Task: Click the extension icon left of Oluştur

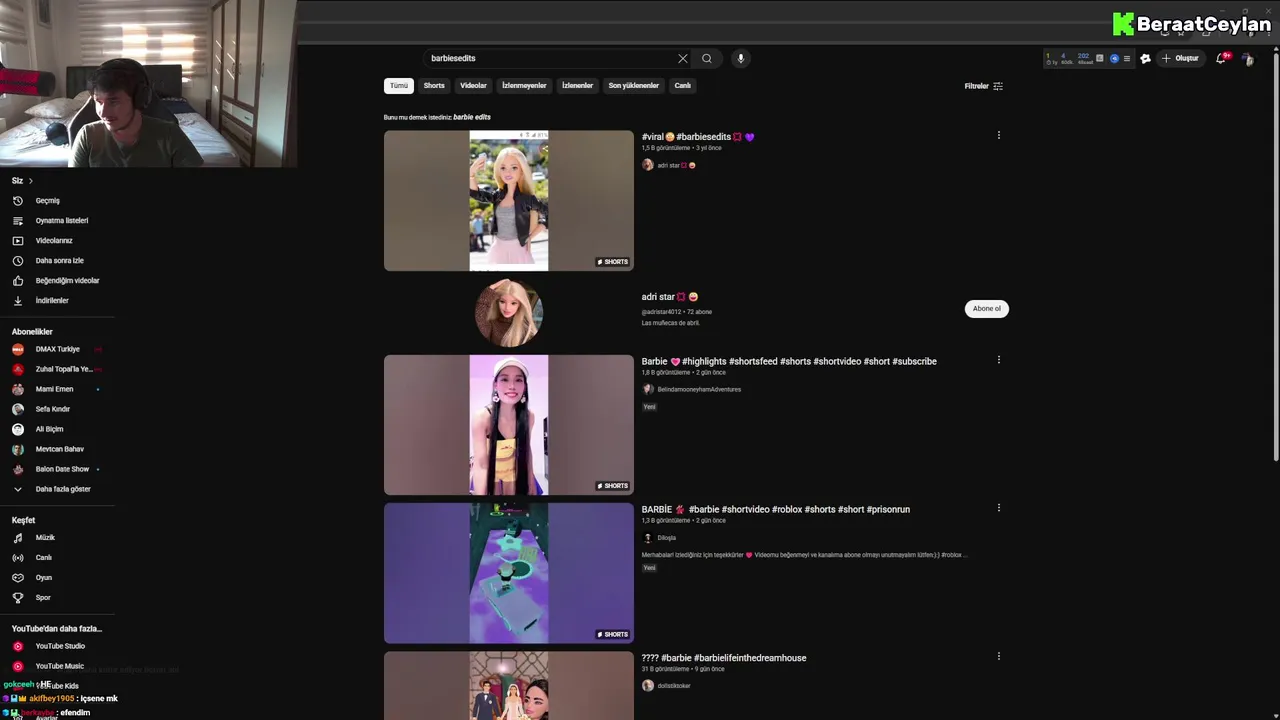Action: tap(1146, 59)
